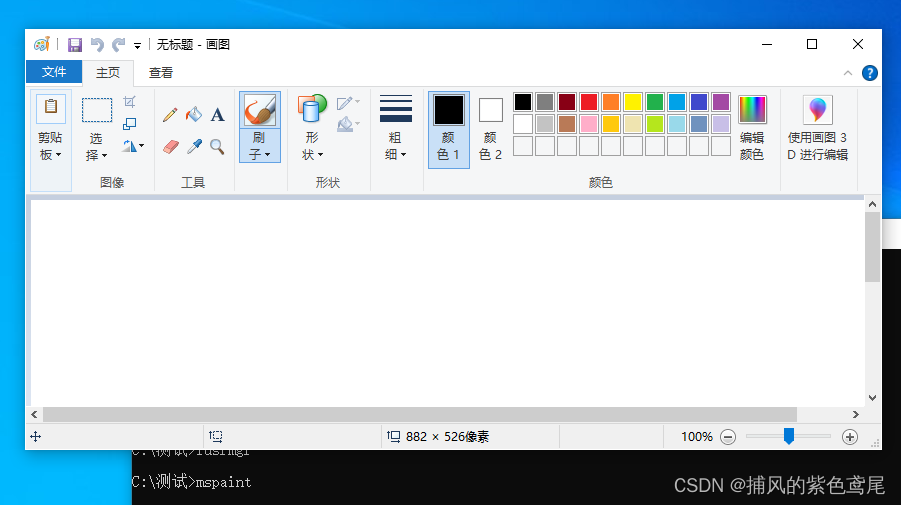Pick the orange color swatch
This screenshot has width=901, height=505.
point(611,102)
